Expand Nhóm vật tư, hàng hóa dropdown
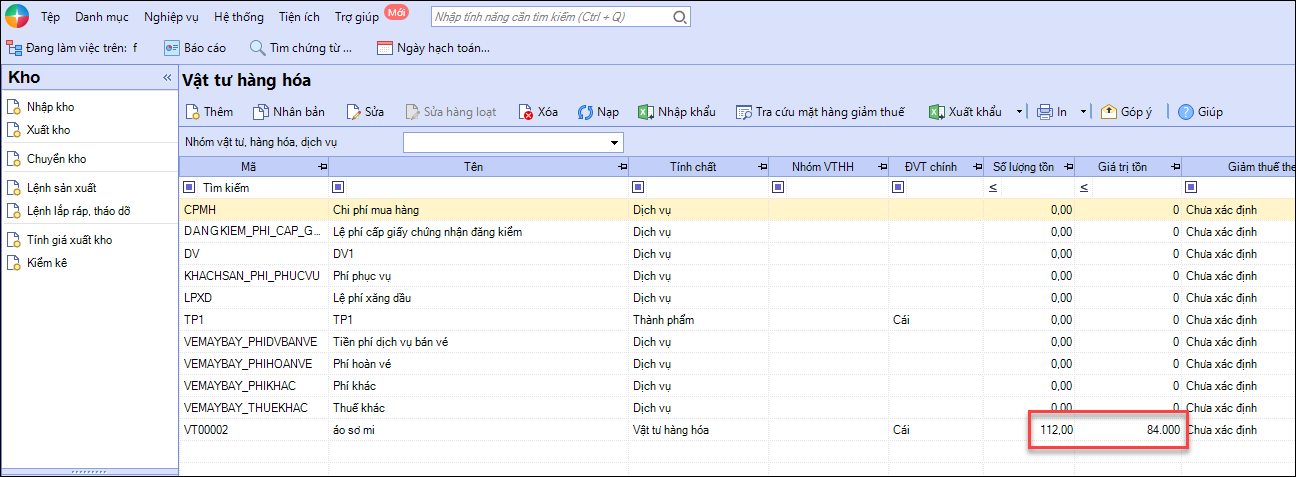1296x477 pixels. point(614,143)
